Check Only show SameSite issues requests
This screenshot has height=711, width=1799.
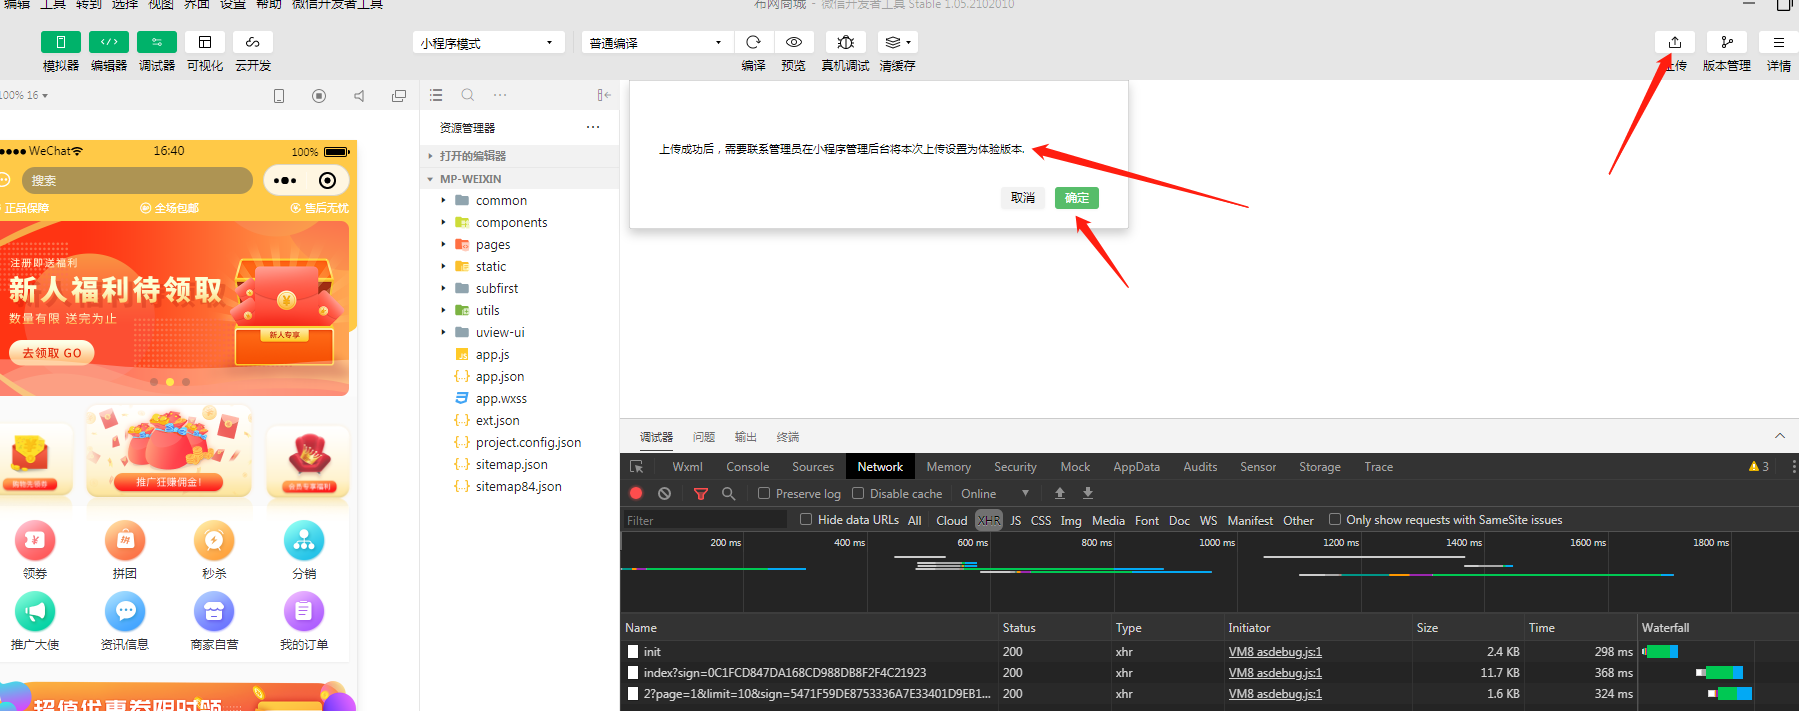(1335, 519)
